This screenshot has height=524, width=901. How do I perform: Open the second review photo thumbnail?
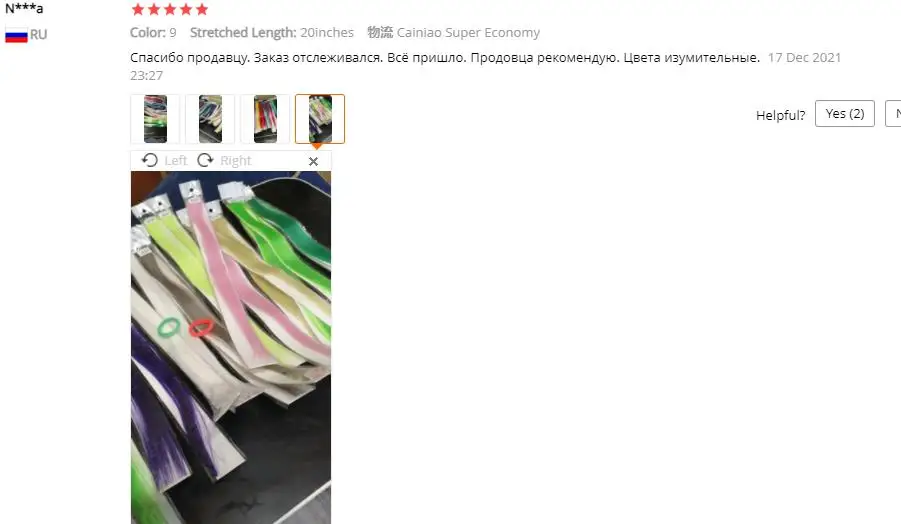pos(210,119)
